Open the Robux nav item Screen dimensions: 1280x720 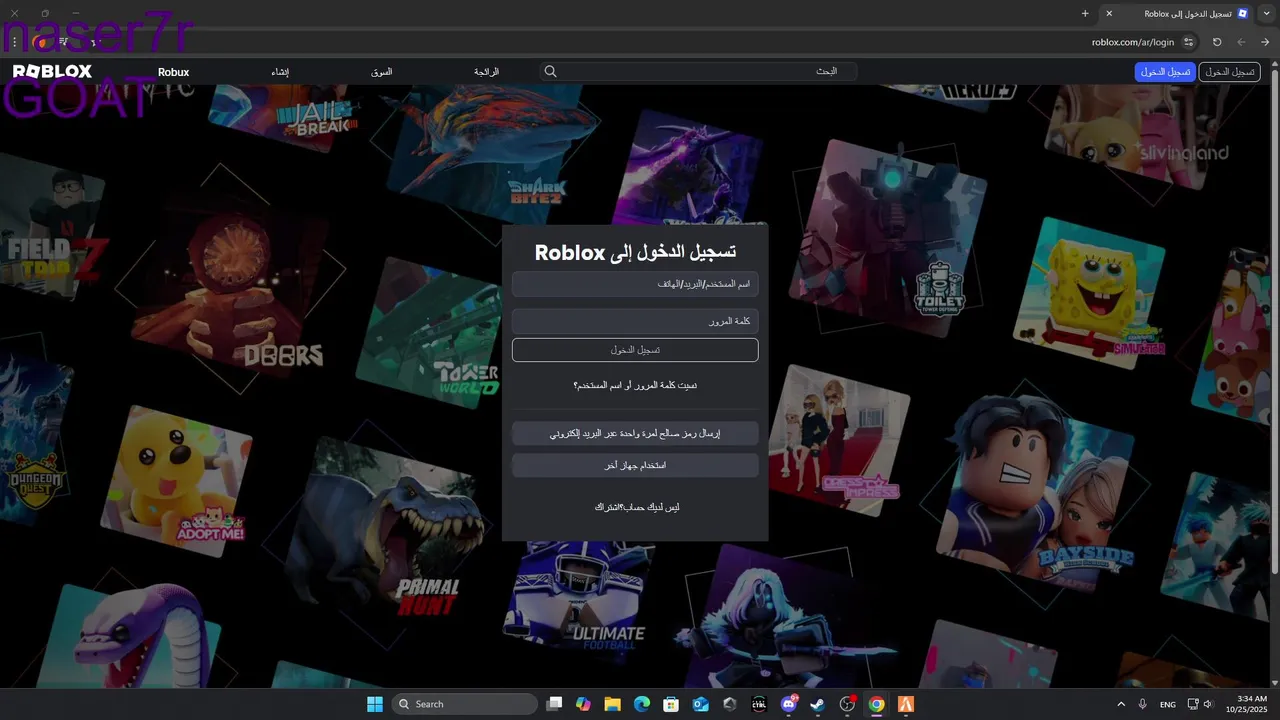point(173,72)
